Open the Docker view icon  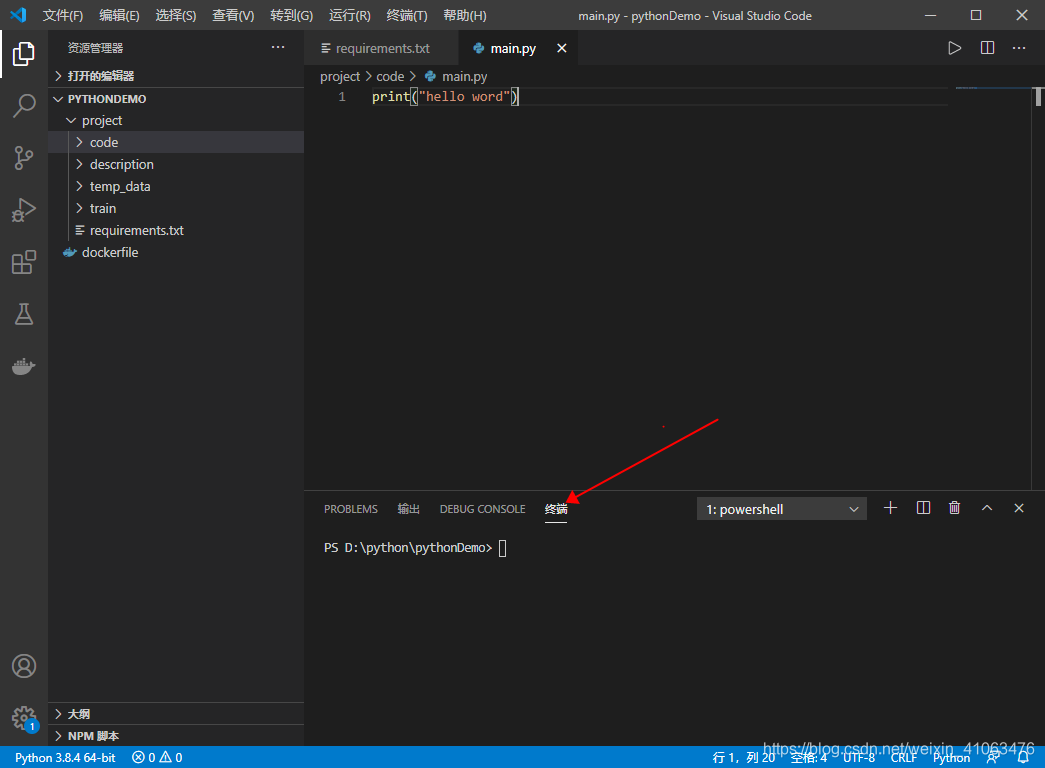coord(24,366)
